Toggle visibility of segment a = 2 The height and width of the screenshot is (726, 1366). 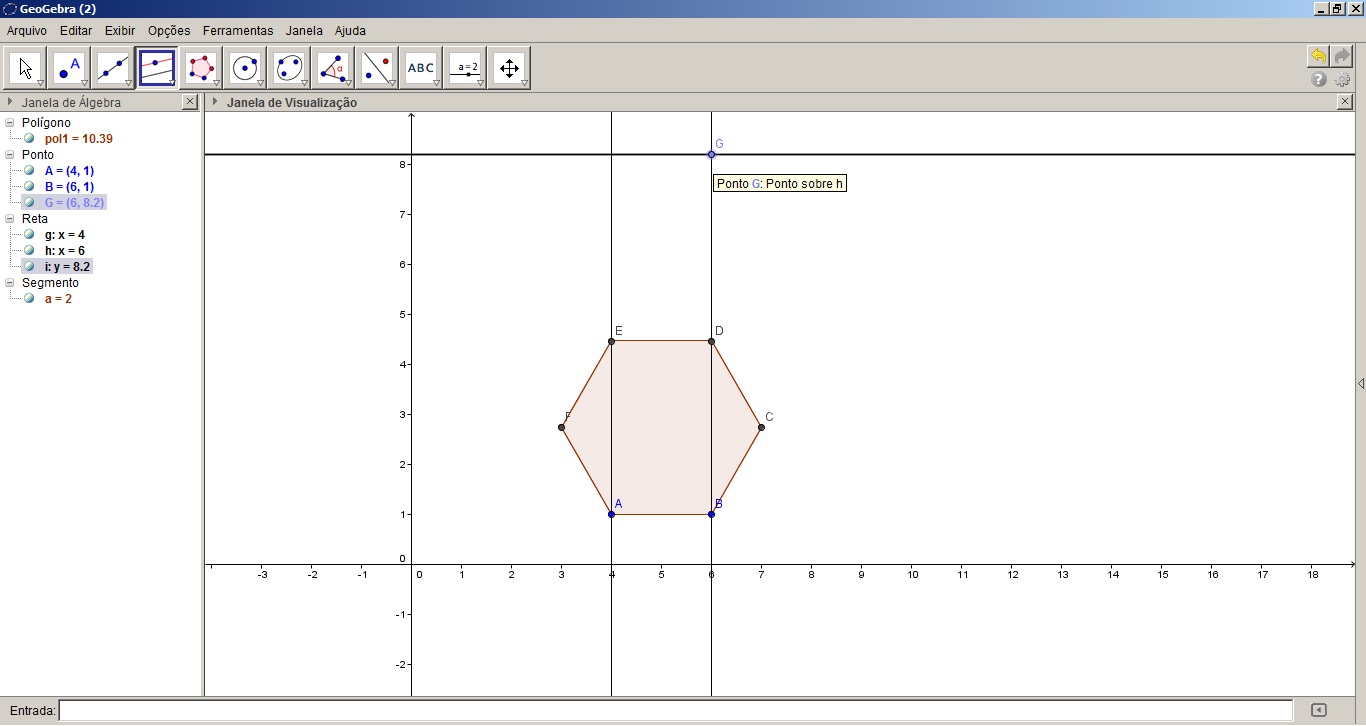coord(29,299)
